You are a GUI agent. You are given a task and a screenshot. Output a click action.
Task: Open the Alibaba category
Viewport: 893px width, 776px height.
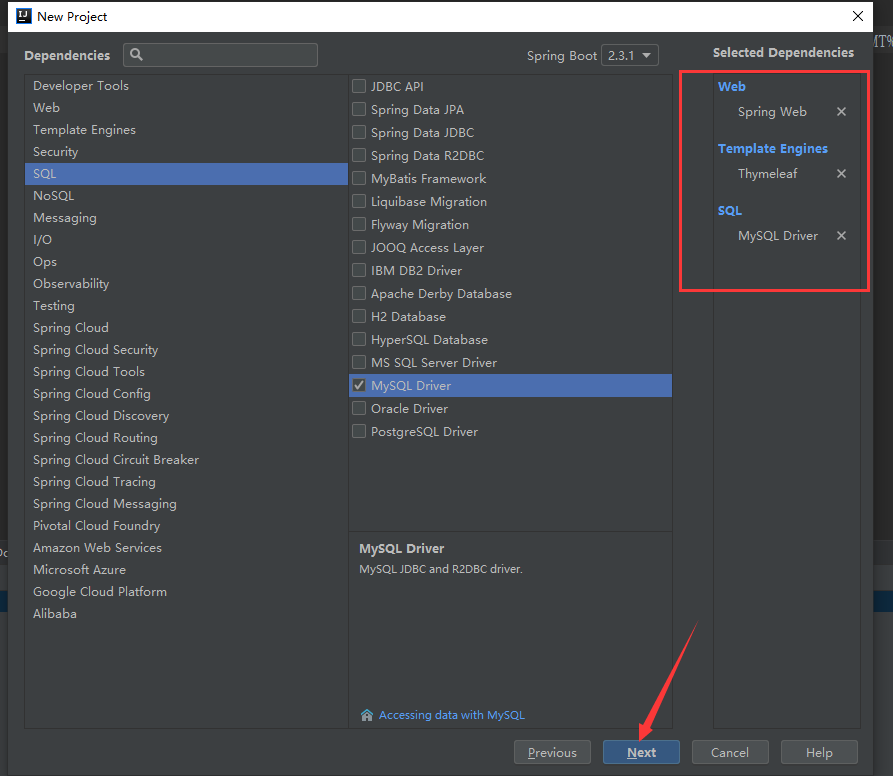(x=186, y=614)
